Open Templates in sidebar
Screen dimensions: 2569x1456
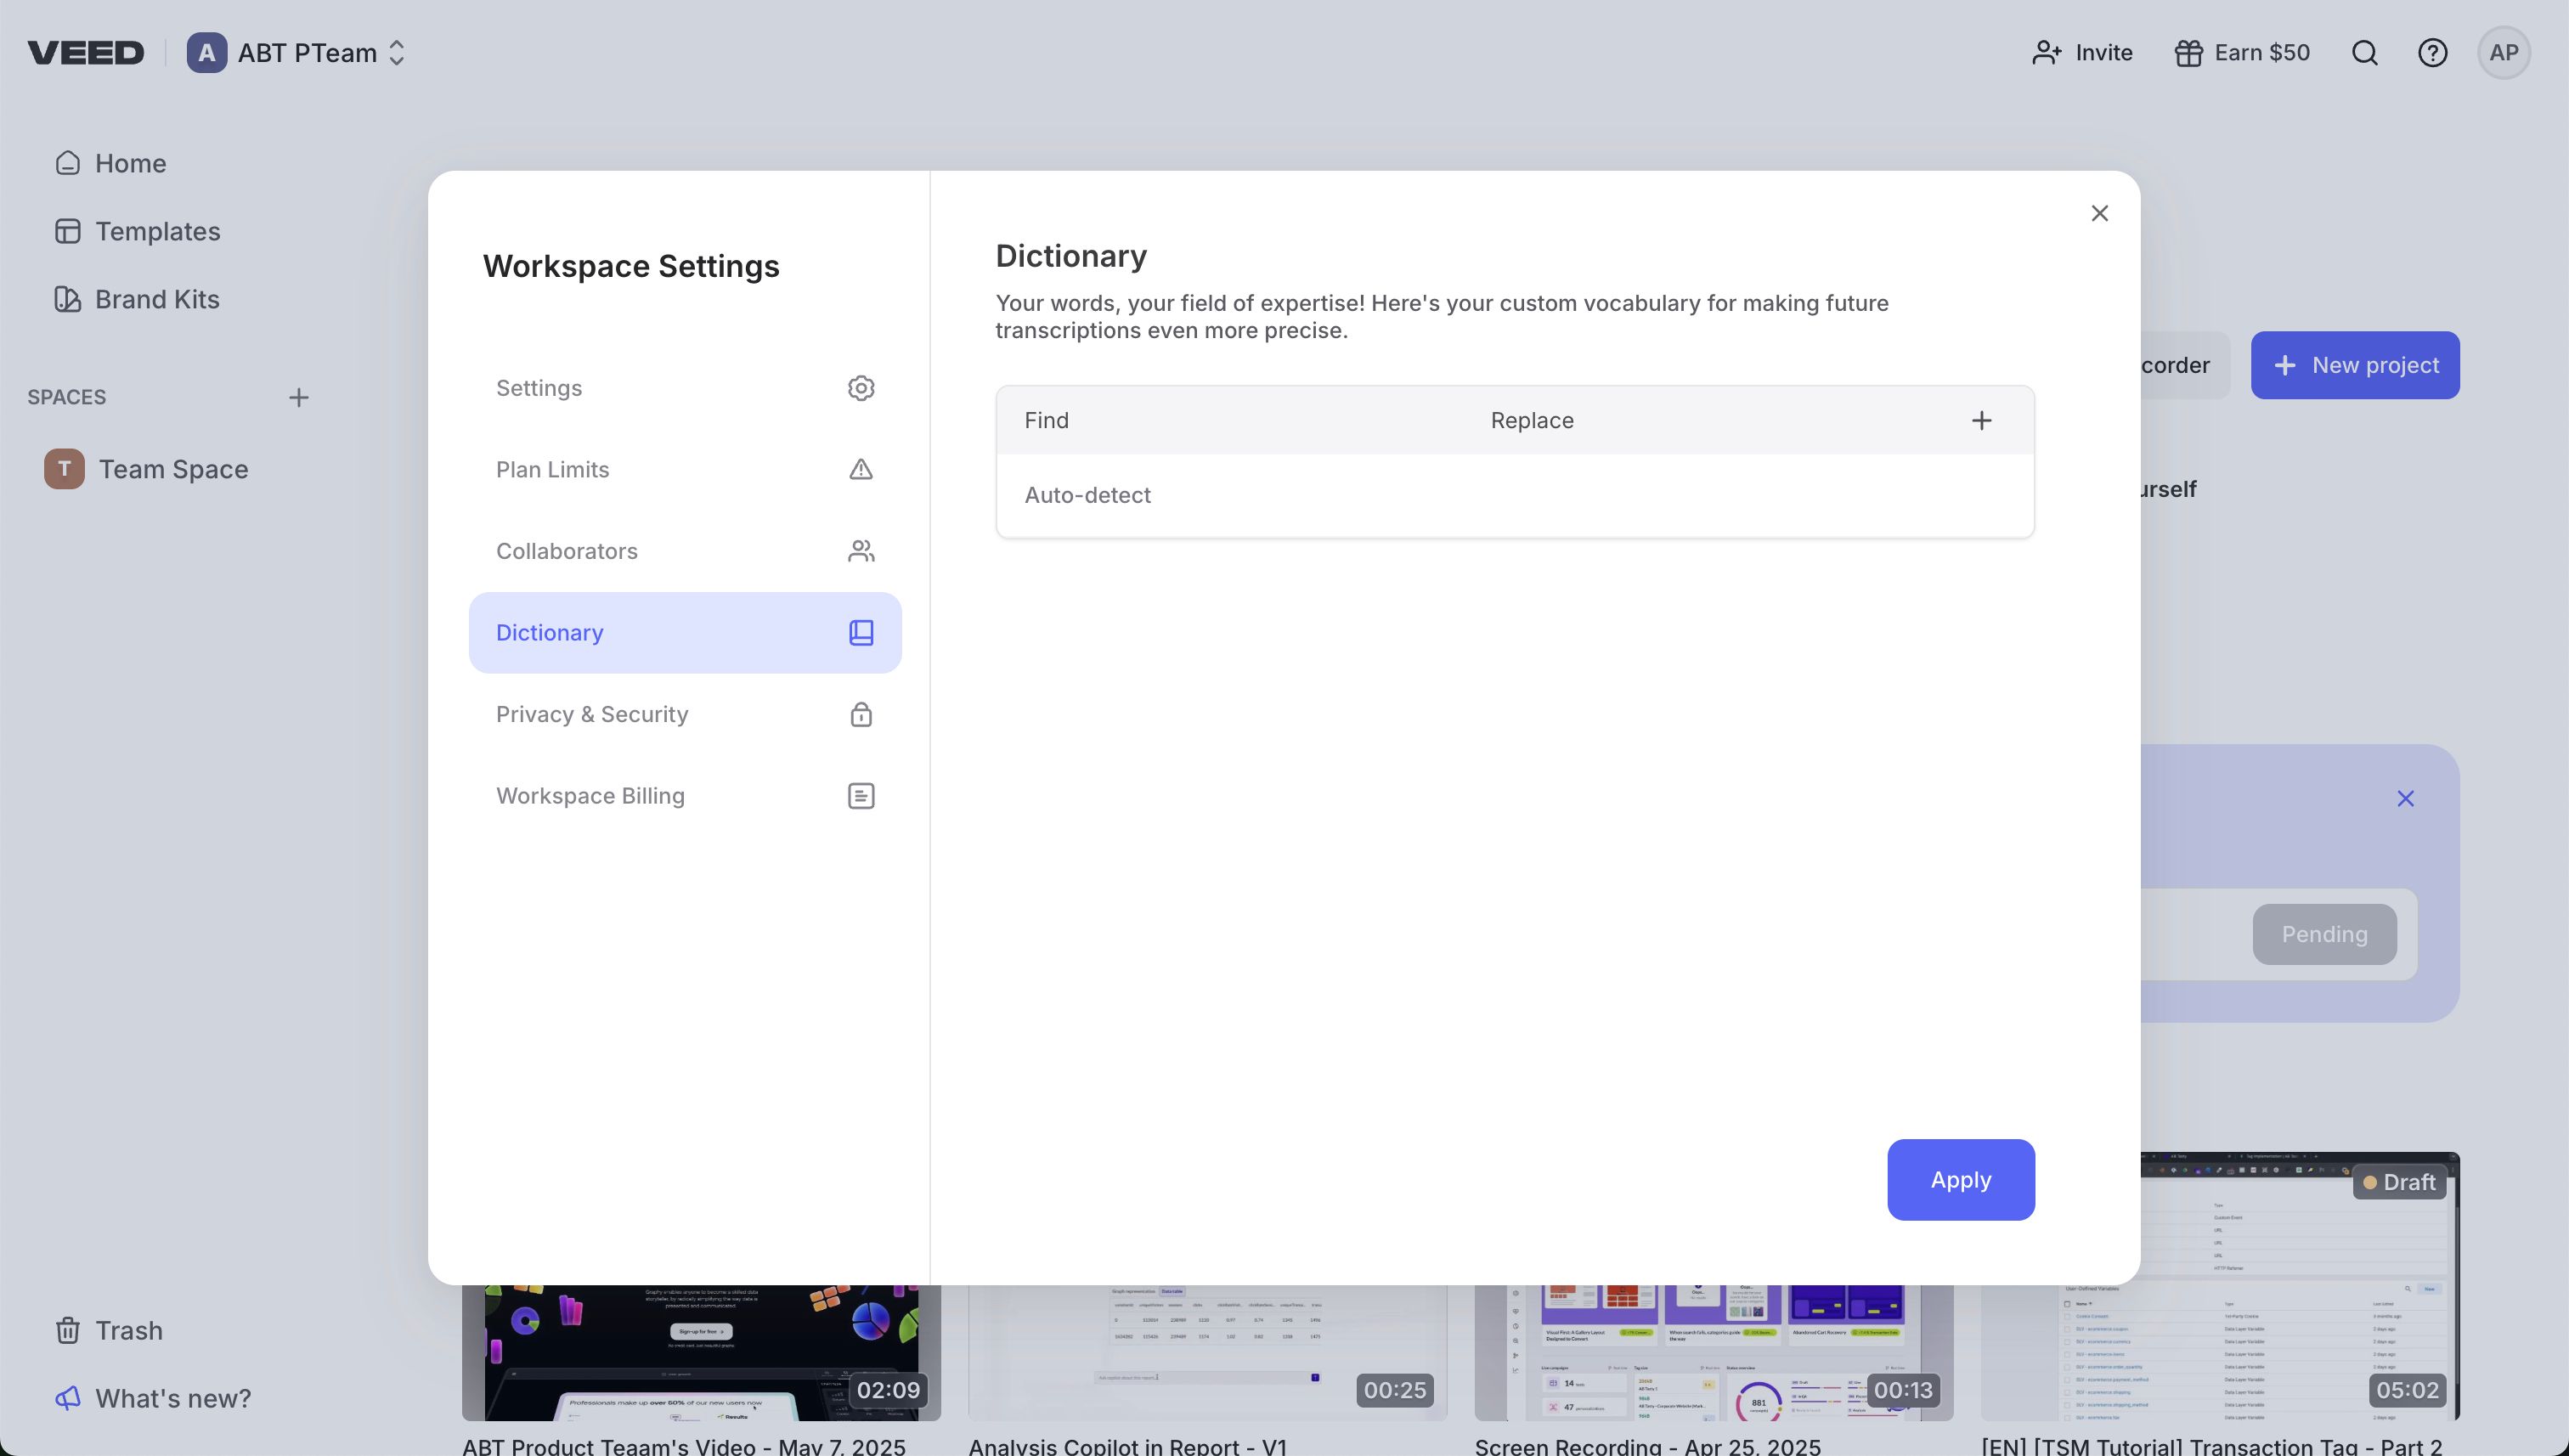137,231
